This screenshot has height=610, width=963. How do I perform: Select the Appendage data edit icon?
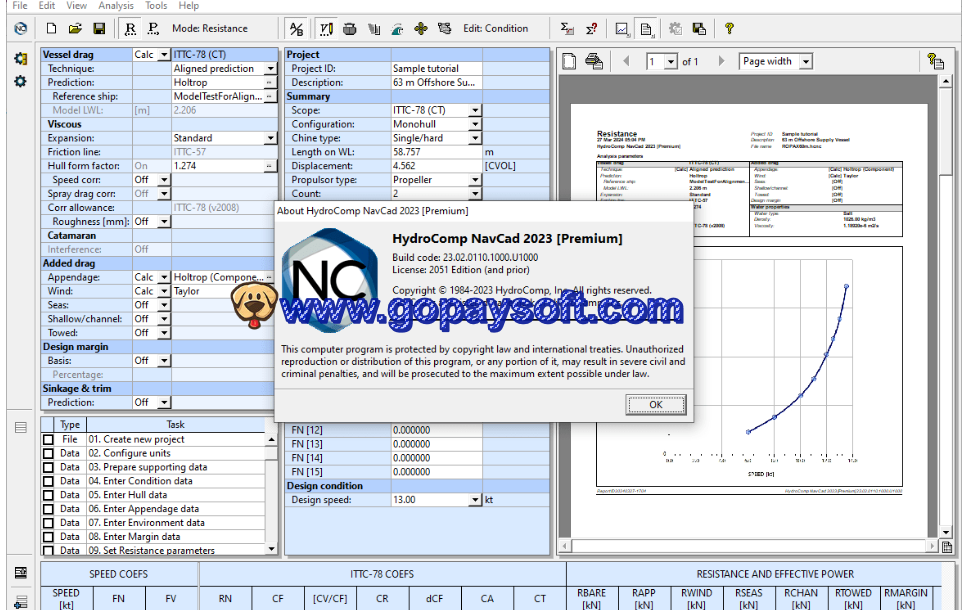coord(373,28)
